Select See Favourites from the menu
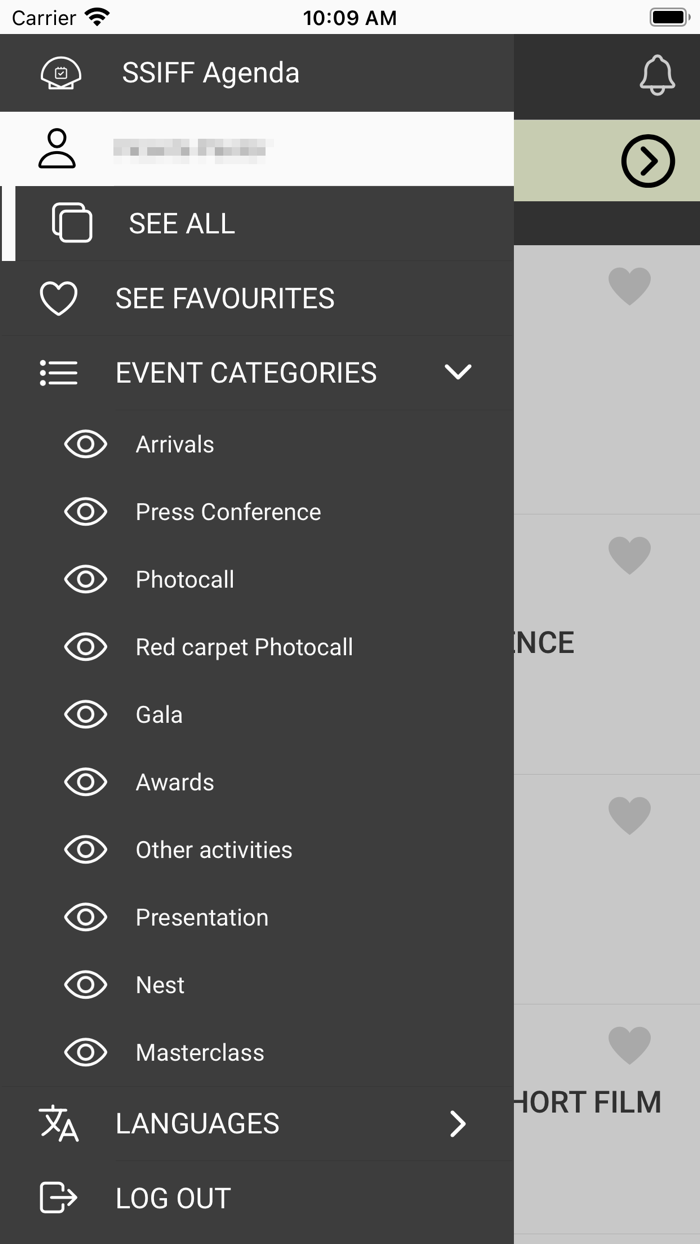Image resolution: width=700 pixels, height=1244 pixels. coord(224,298)
